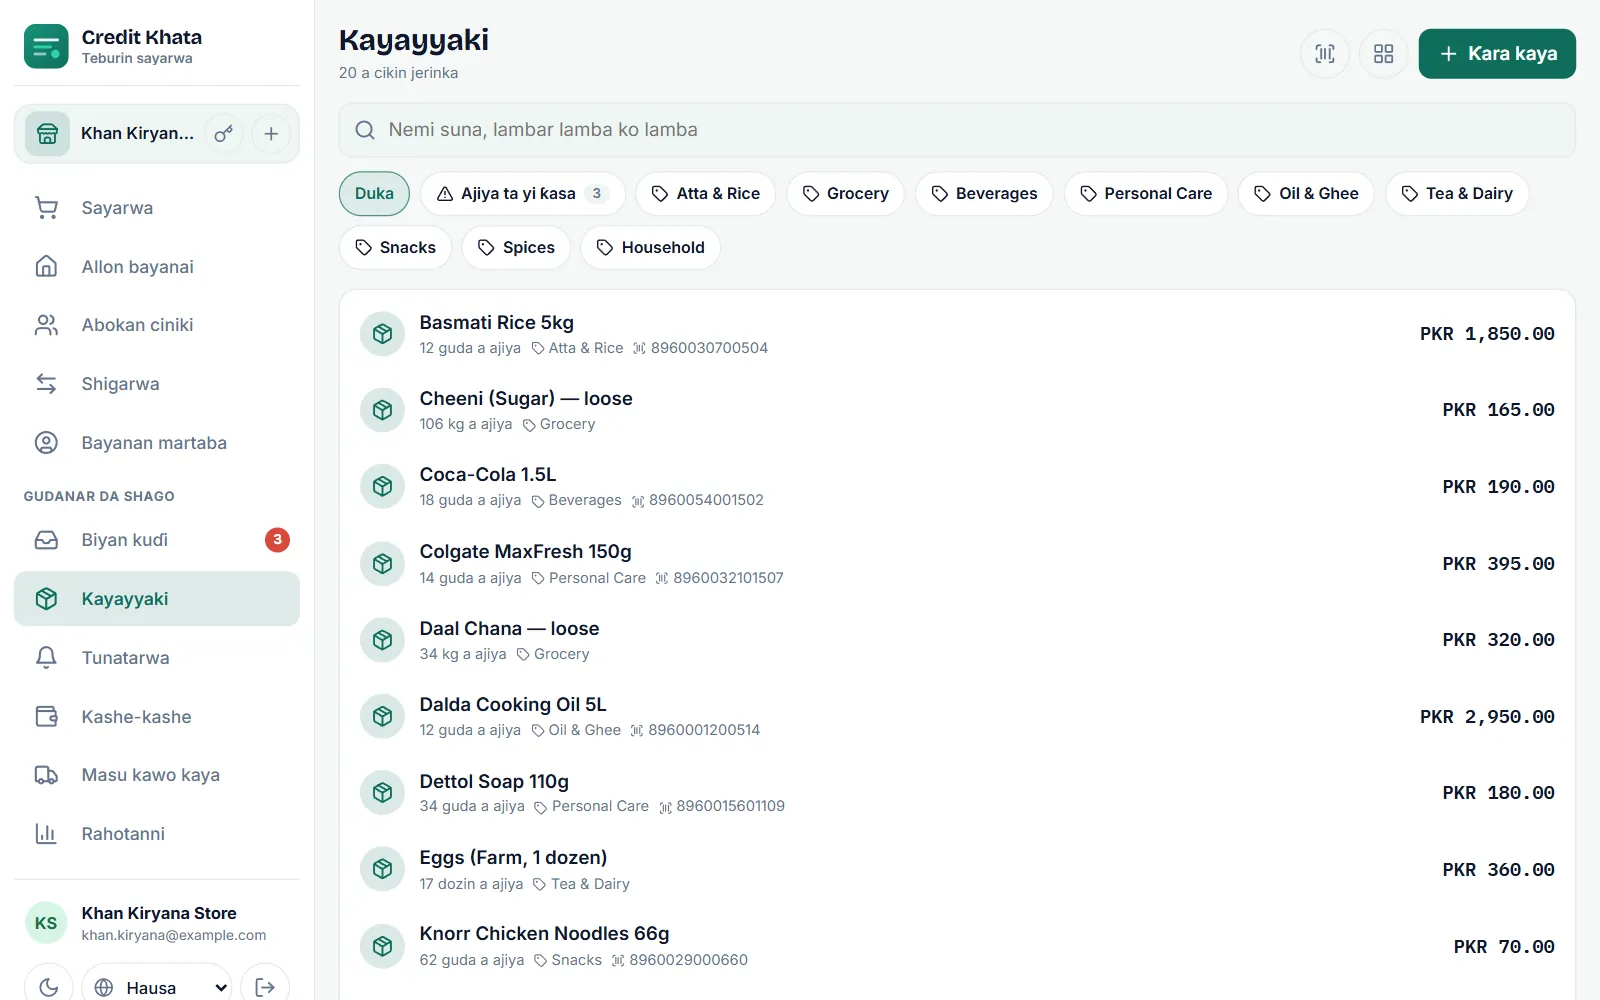Image resolution: width=1600 pixels, height=1000 pixels.
Task: Open the Hausa language dropdown
Action: pyautogui.click(x=157, y=987)
